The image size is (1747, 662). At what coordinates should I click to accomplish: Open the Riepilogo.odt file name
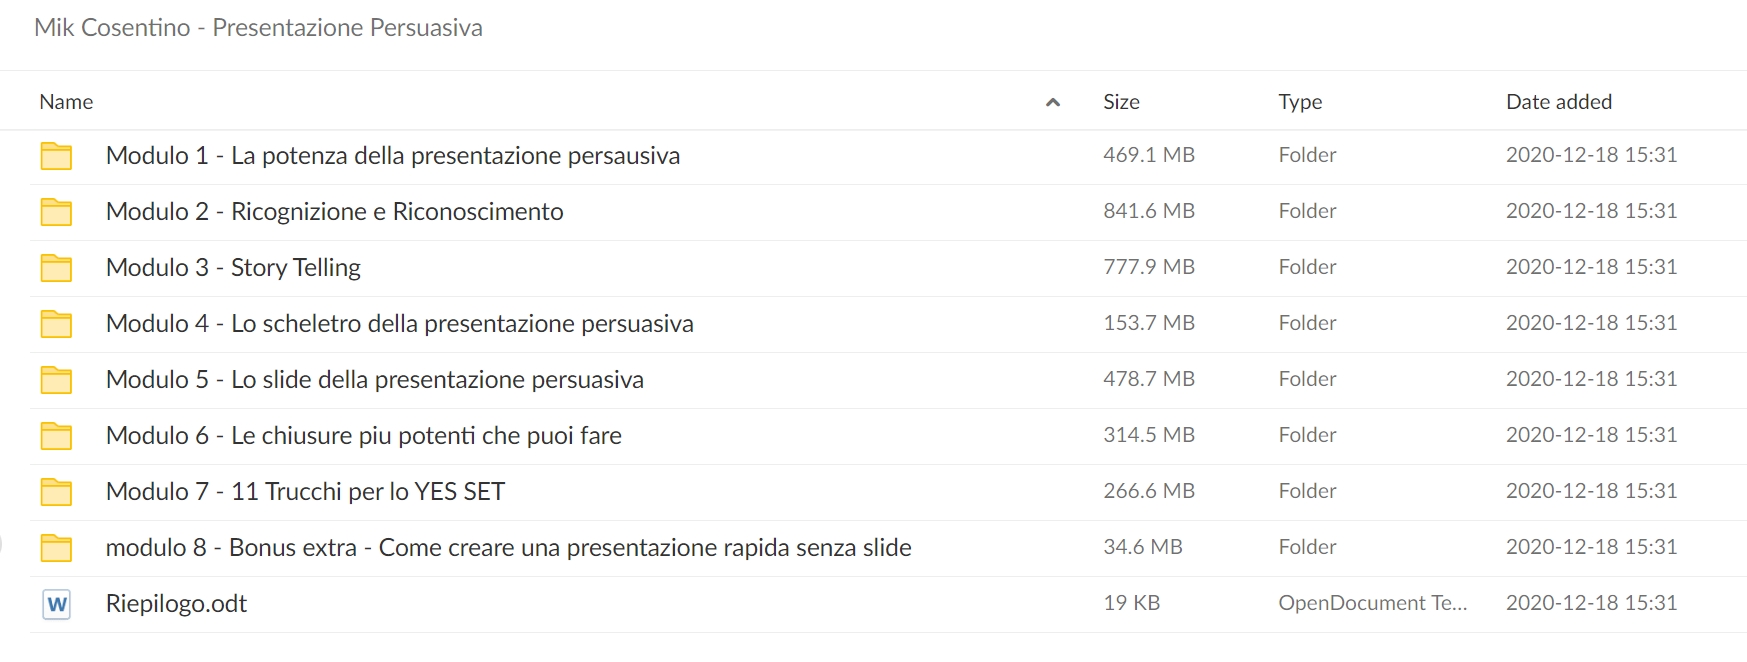(176, 604)
